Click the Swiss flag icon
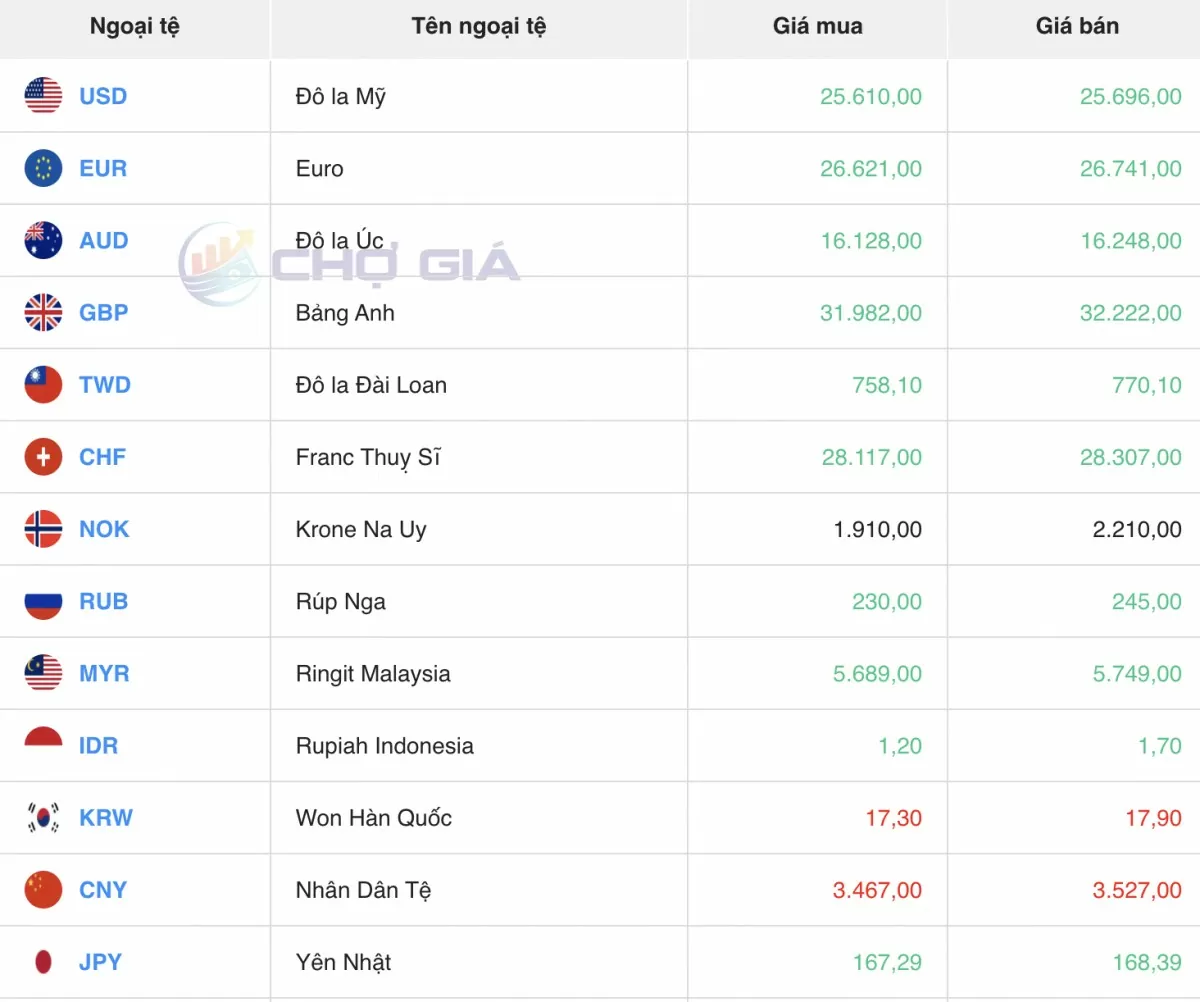Image resolution: width=1200 pixels, height=1002 pixels. [x=43, y=457]
